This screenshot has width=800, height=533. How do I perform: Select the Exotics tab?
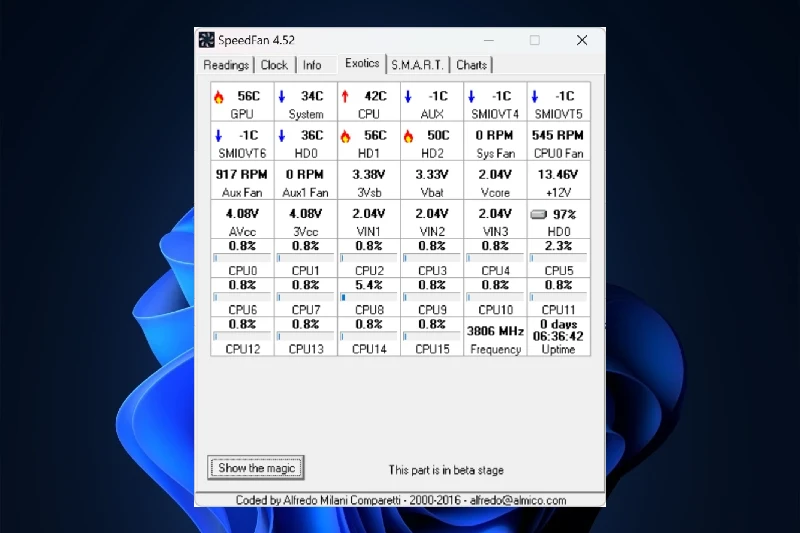(362, 63)
